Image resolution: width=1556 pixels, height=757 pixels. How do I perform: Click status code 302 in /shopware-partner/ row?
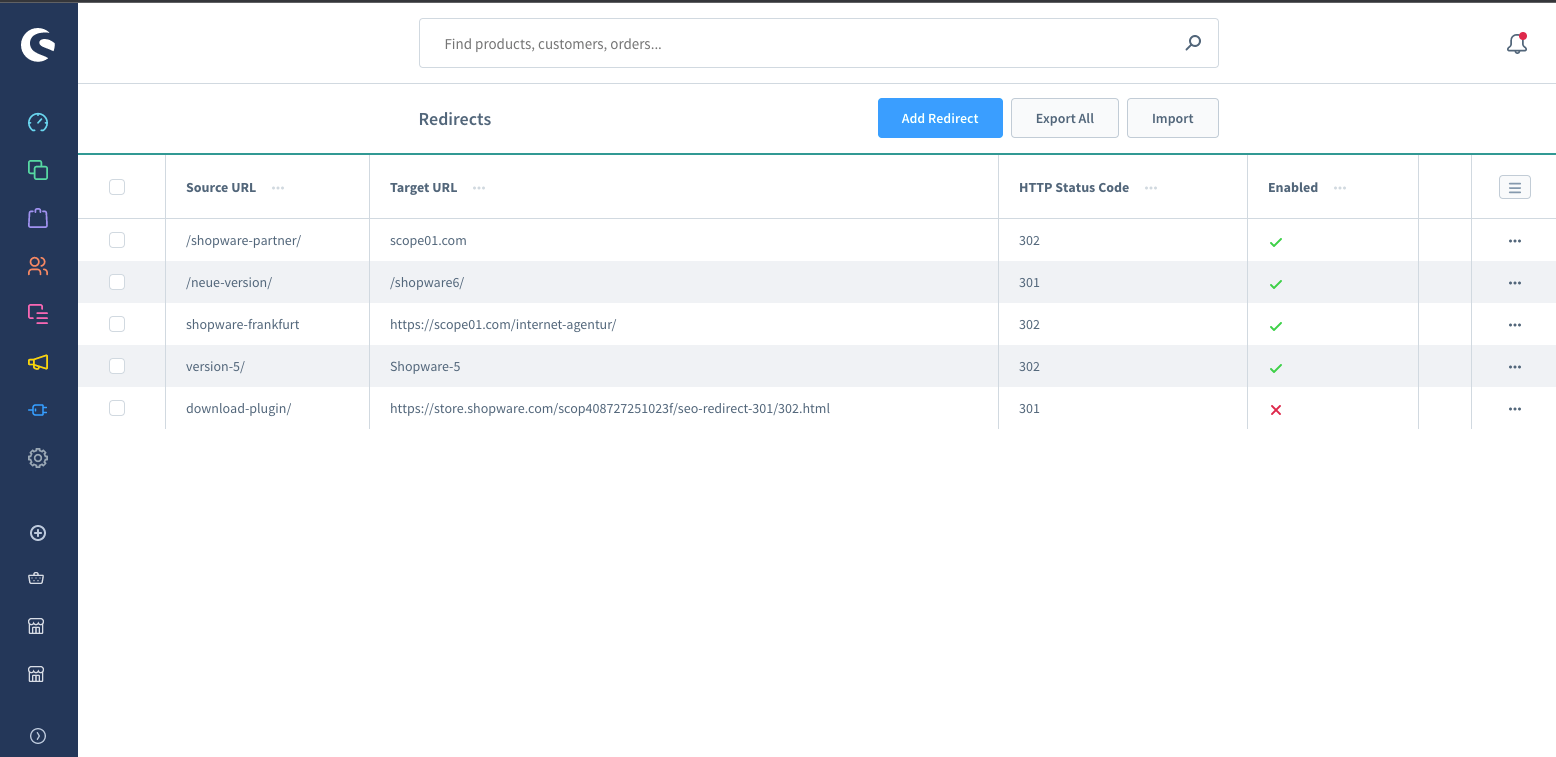pos(1029,241)
